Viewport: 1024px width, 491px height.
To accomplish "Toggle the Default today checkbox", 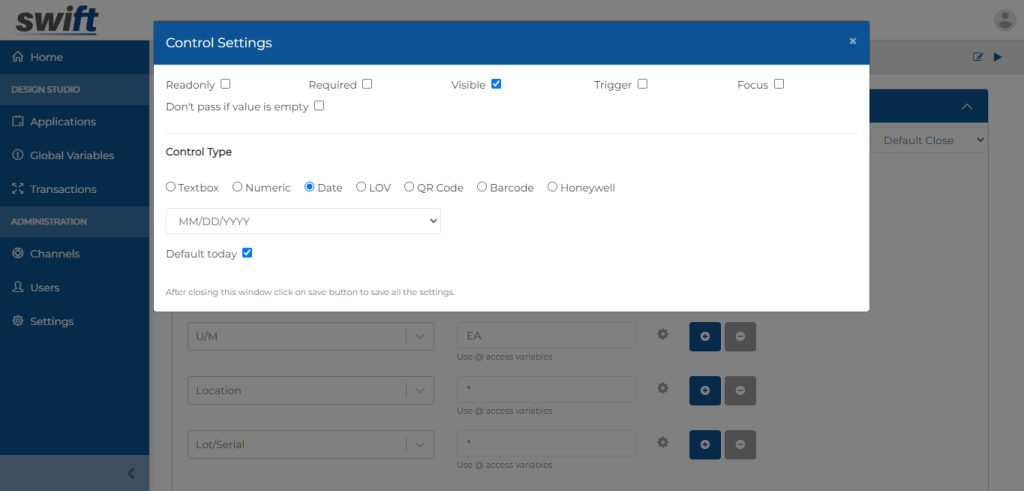I will 247,253.
